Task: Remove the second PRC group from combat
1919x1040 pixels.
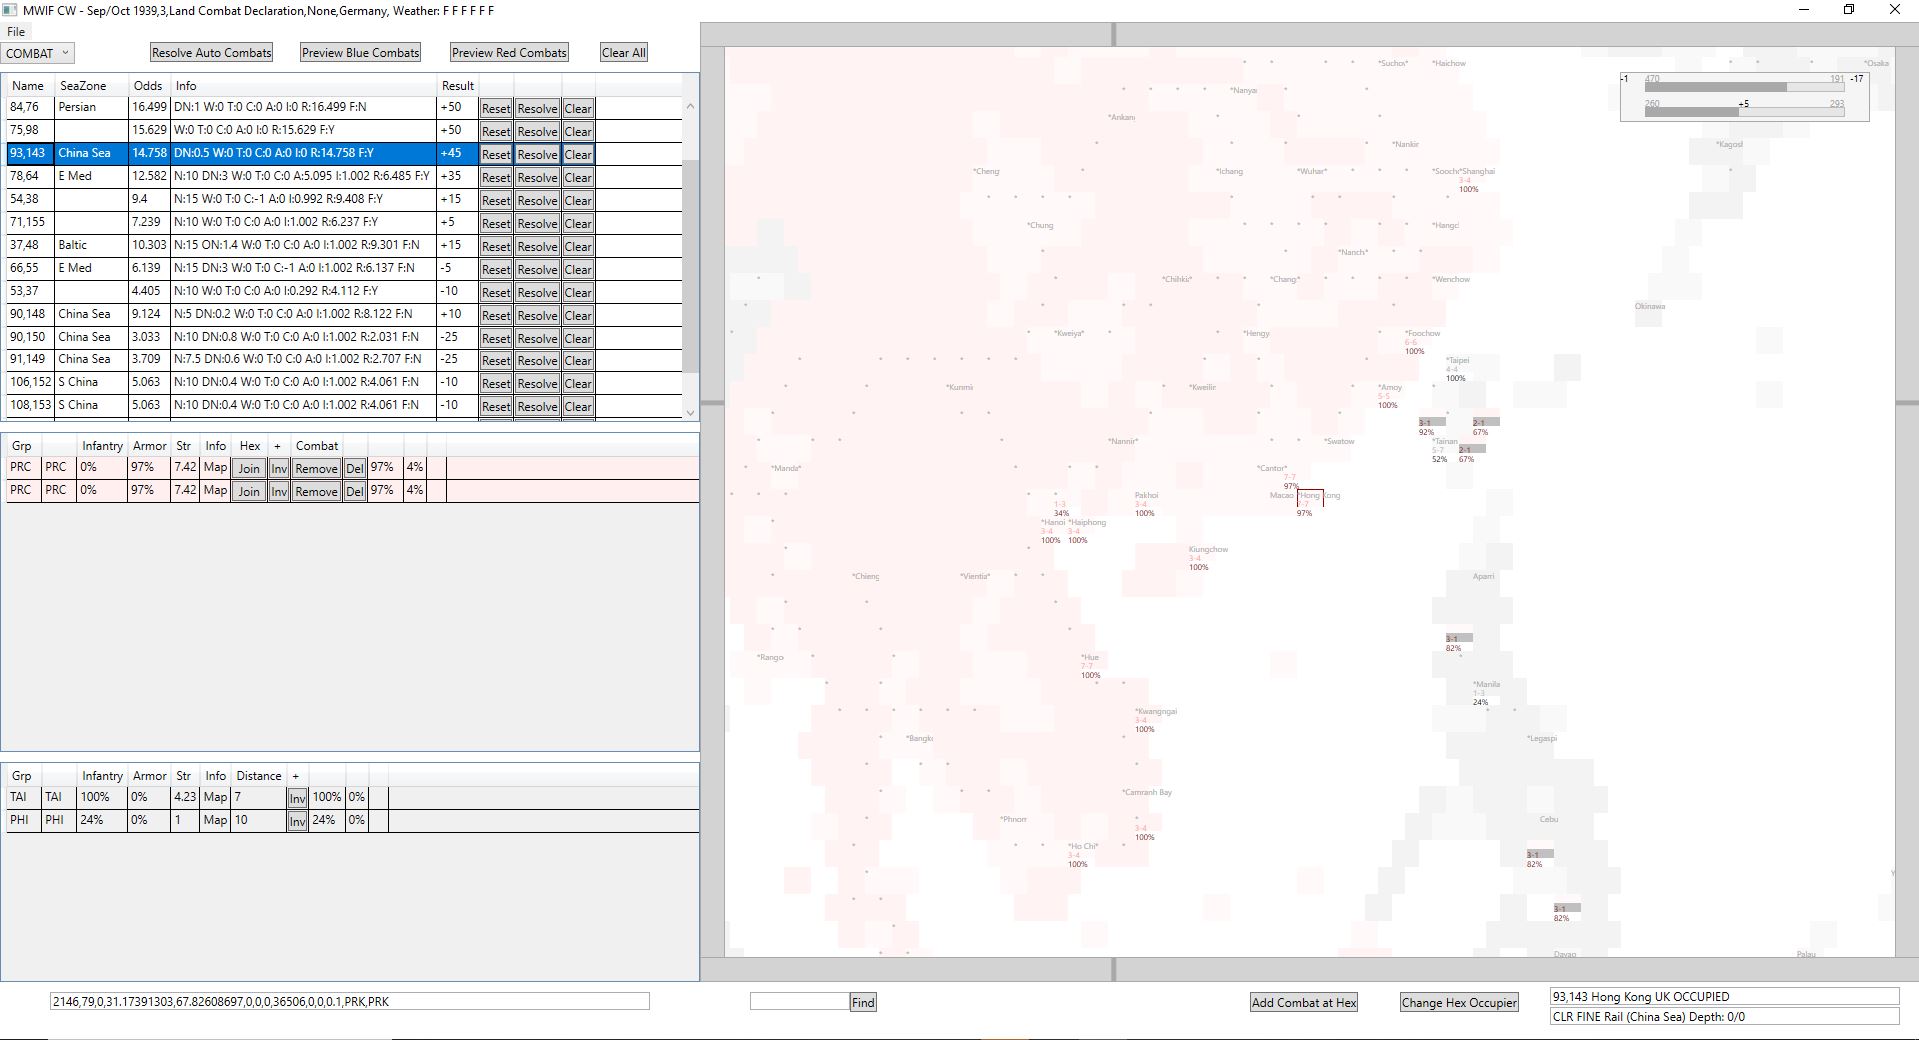Action: (316, 491)
